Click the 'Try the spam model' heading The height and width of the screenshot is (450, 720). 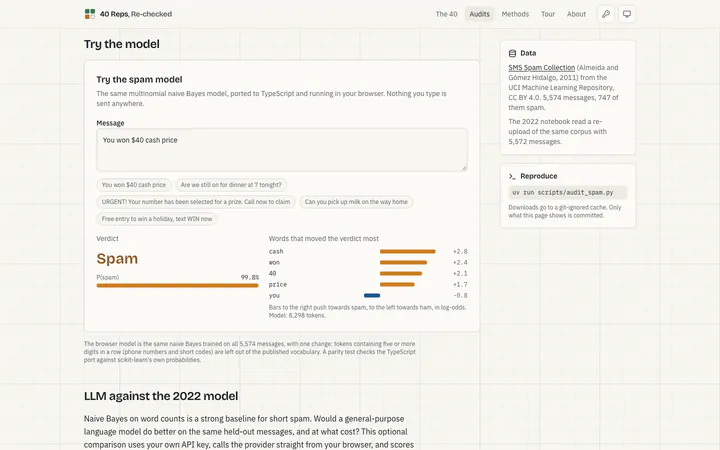(x=139, y=79)
